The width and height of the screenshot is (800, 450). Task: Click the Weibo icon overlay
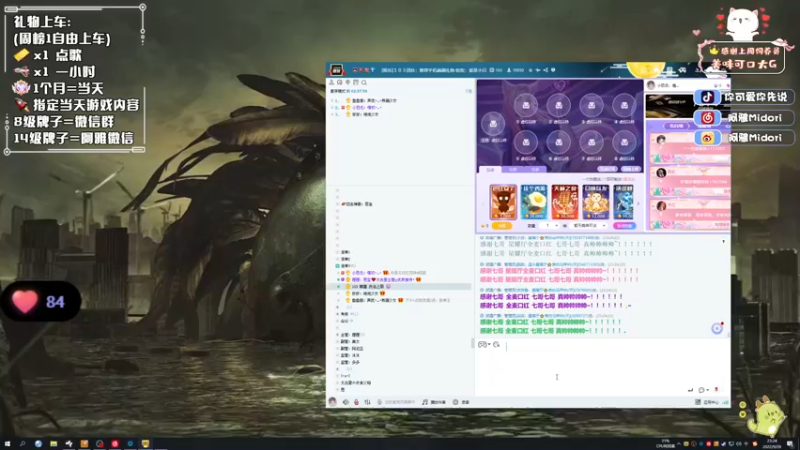point(707,138)
